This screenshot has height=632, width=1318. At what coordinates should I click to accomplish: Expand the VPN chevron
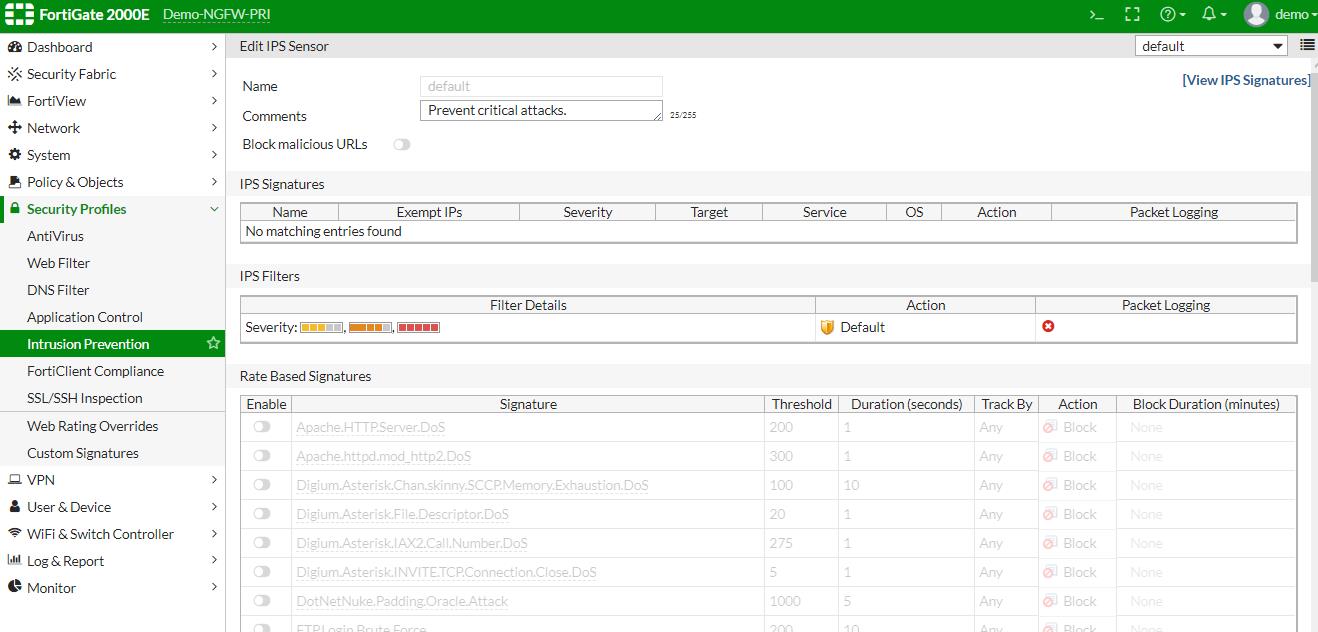(x=214, y=480)
